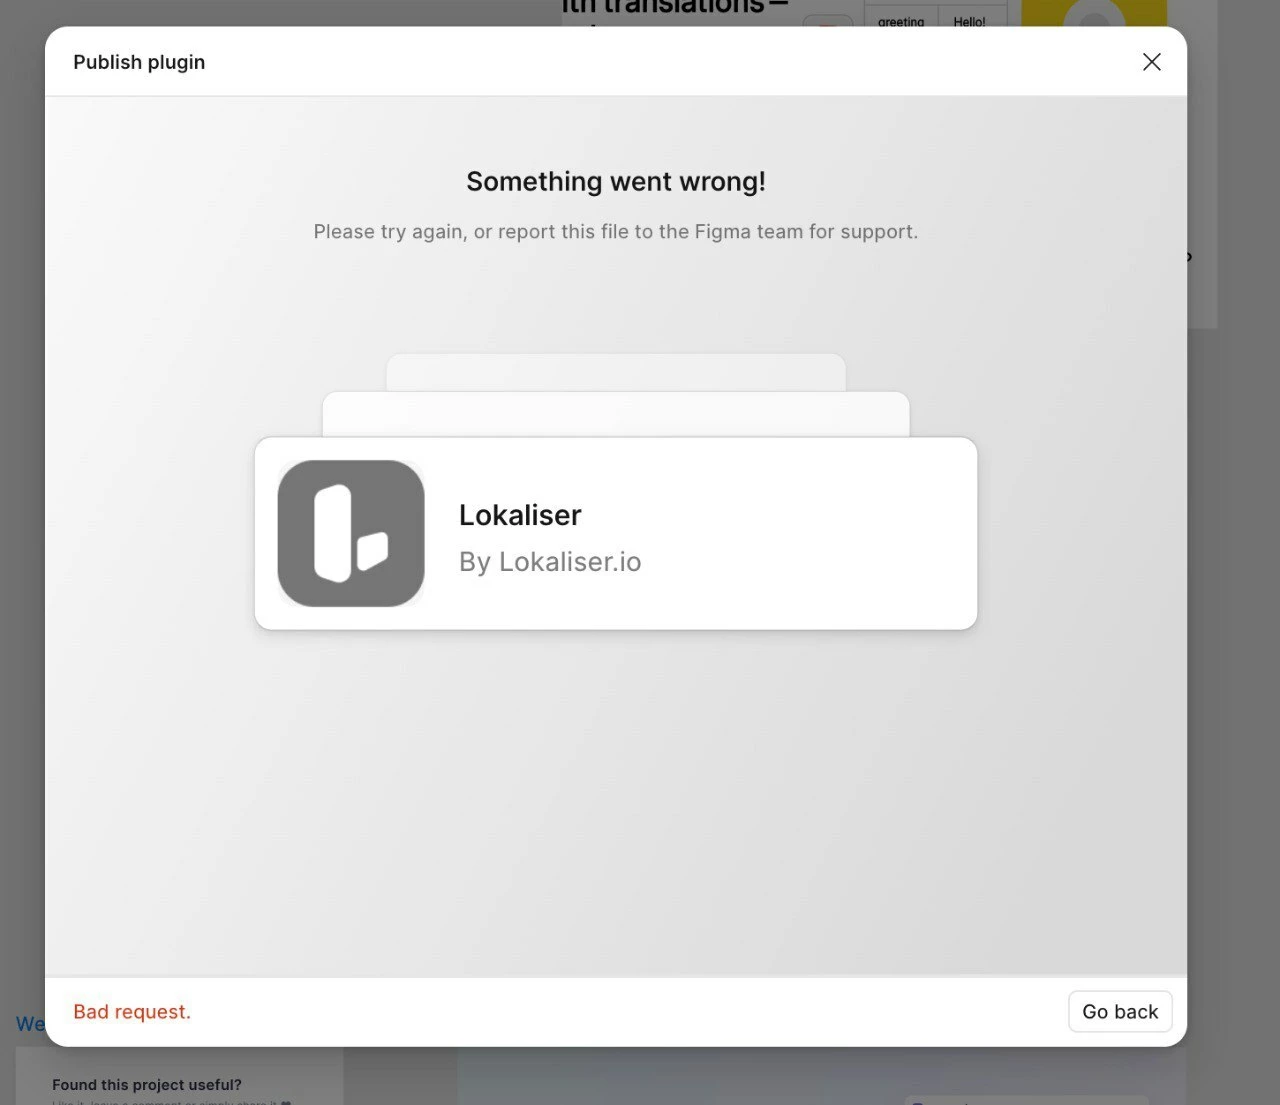Screen dimensions: 1280x1105
Task: Click the Bad request. error message
Action: 132,1012
